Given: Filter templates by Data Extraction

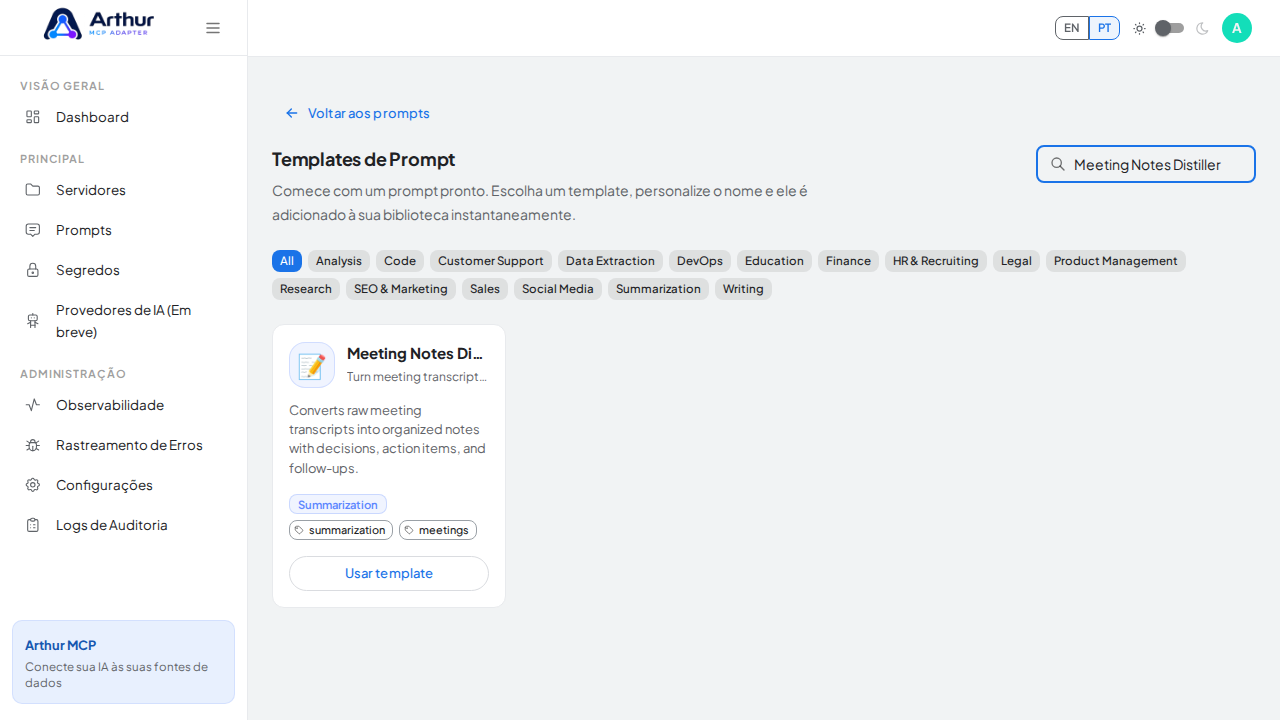Looking at the screenshot, I should tap(610, 261).
